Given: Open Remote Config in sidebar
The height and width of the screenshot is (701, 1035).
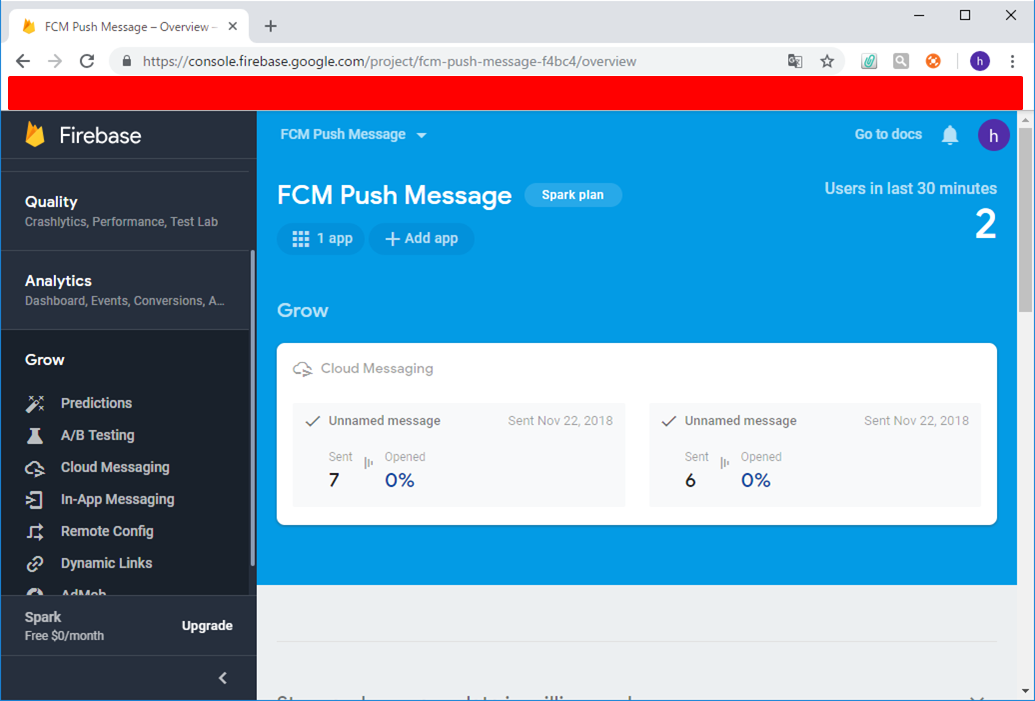Looking at the screenshot, I should (107, 531).
